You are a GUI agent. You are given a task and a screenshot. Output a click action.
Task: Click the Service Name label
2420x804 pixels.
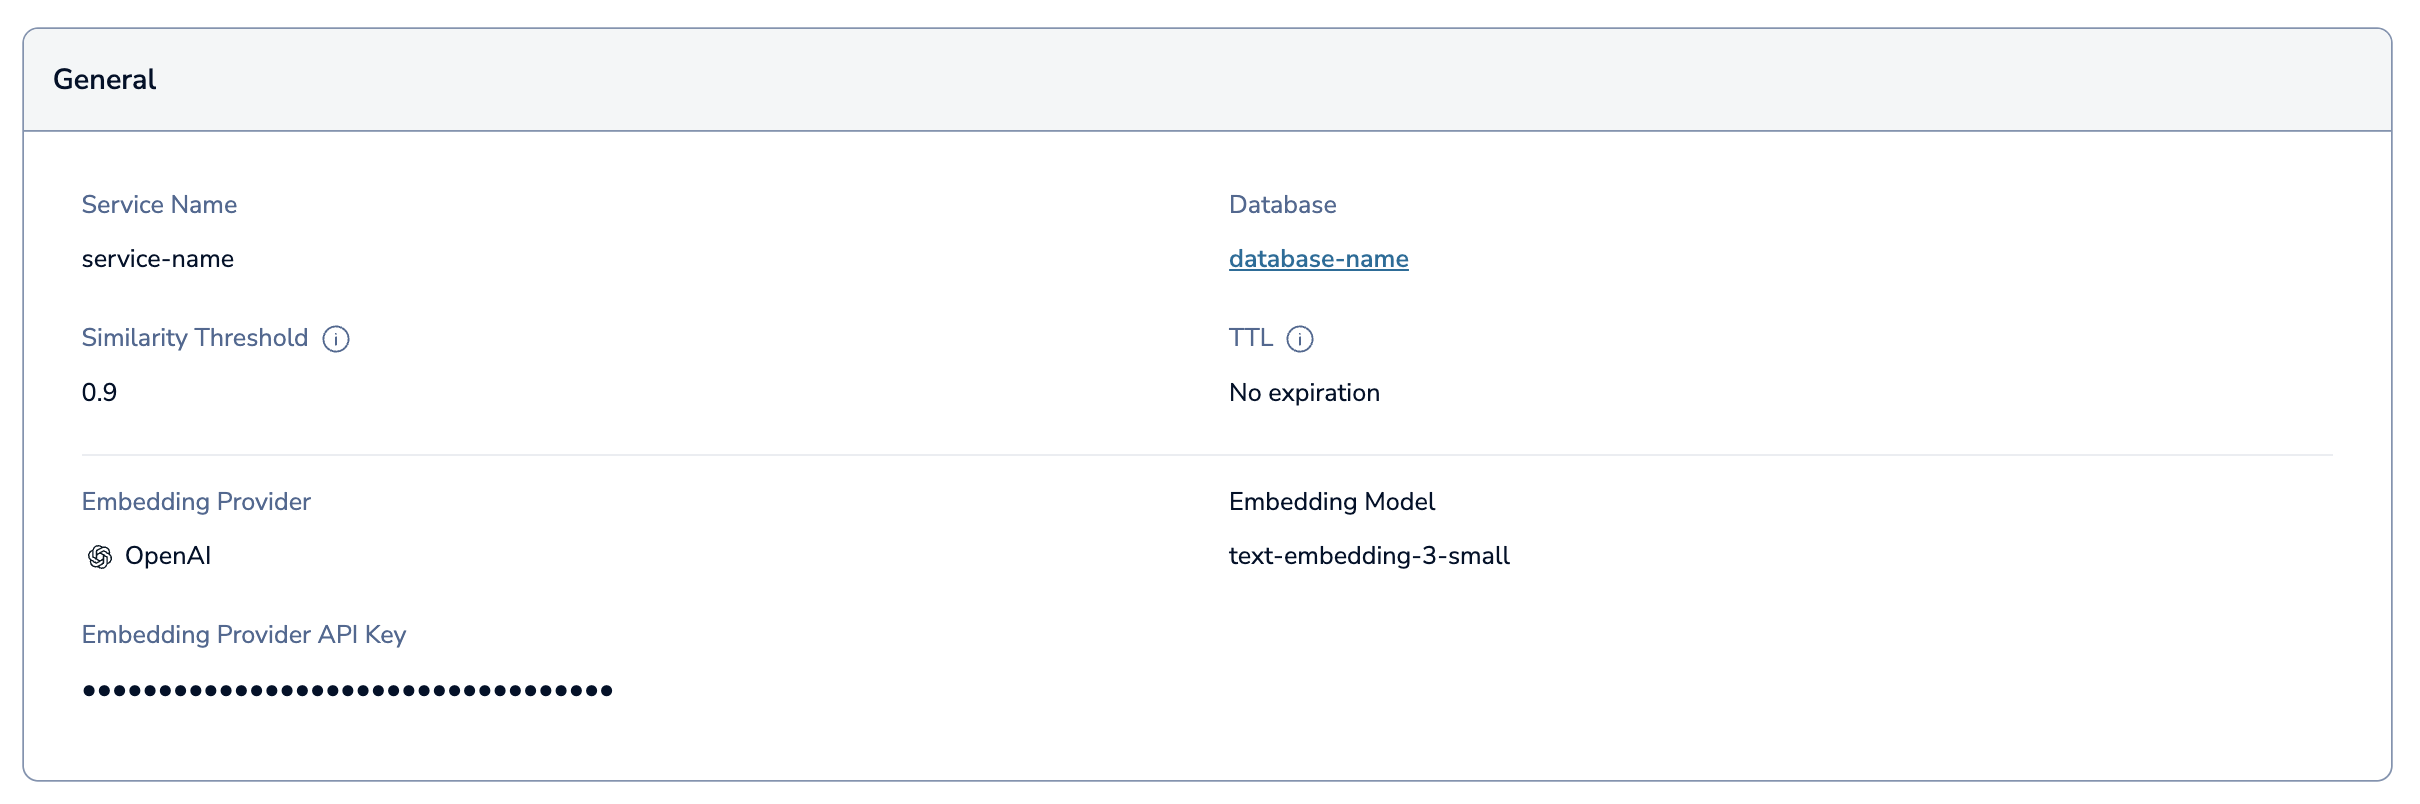pyautogui.click(x=159, y=205)
